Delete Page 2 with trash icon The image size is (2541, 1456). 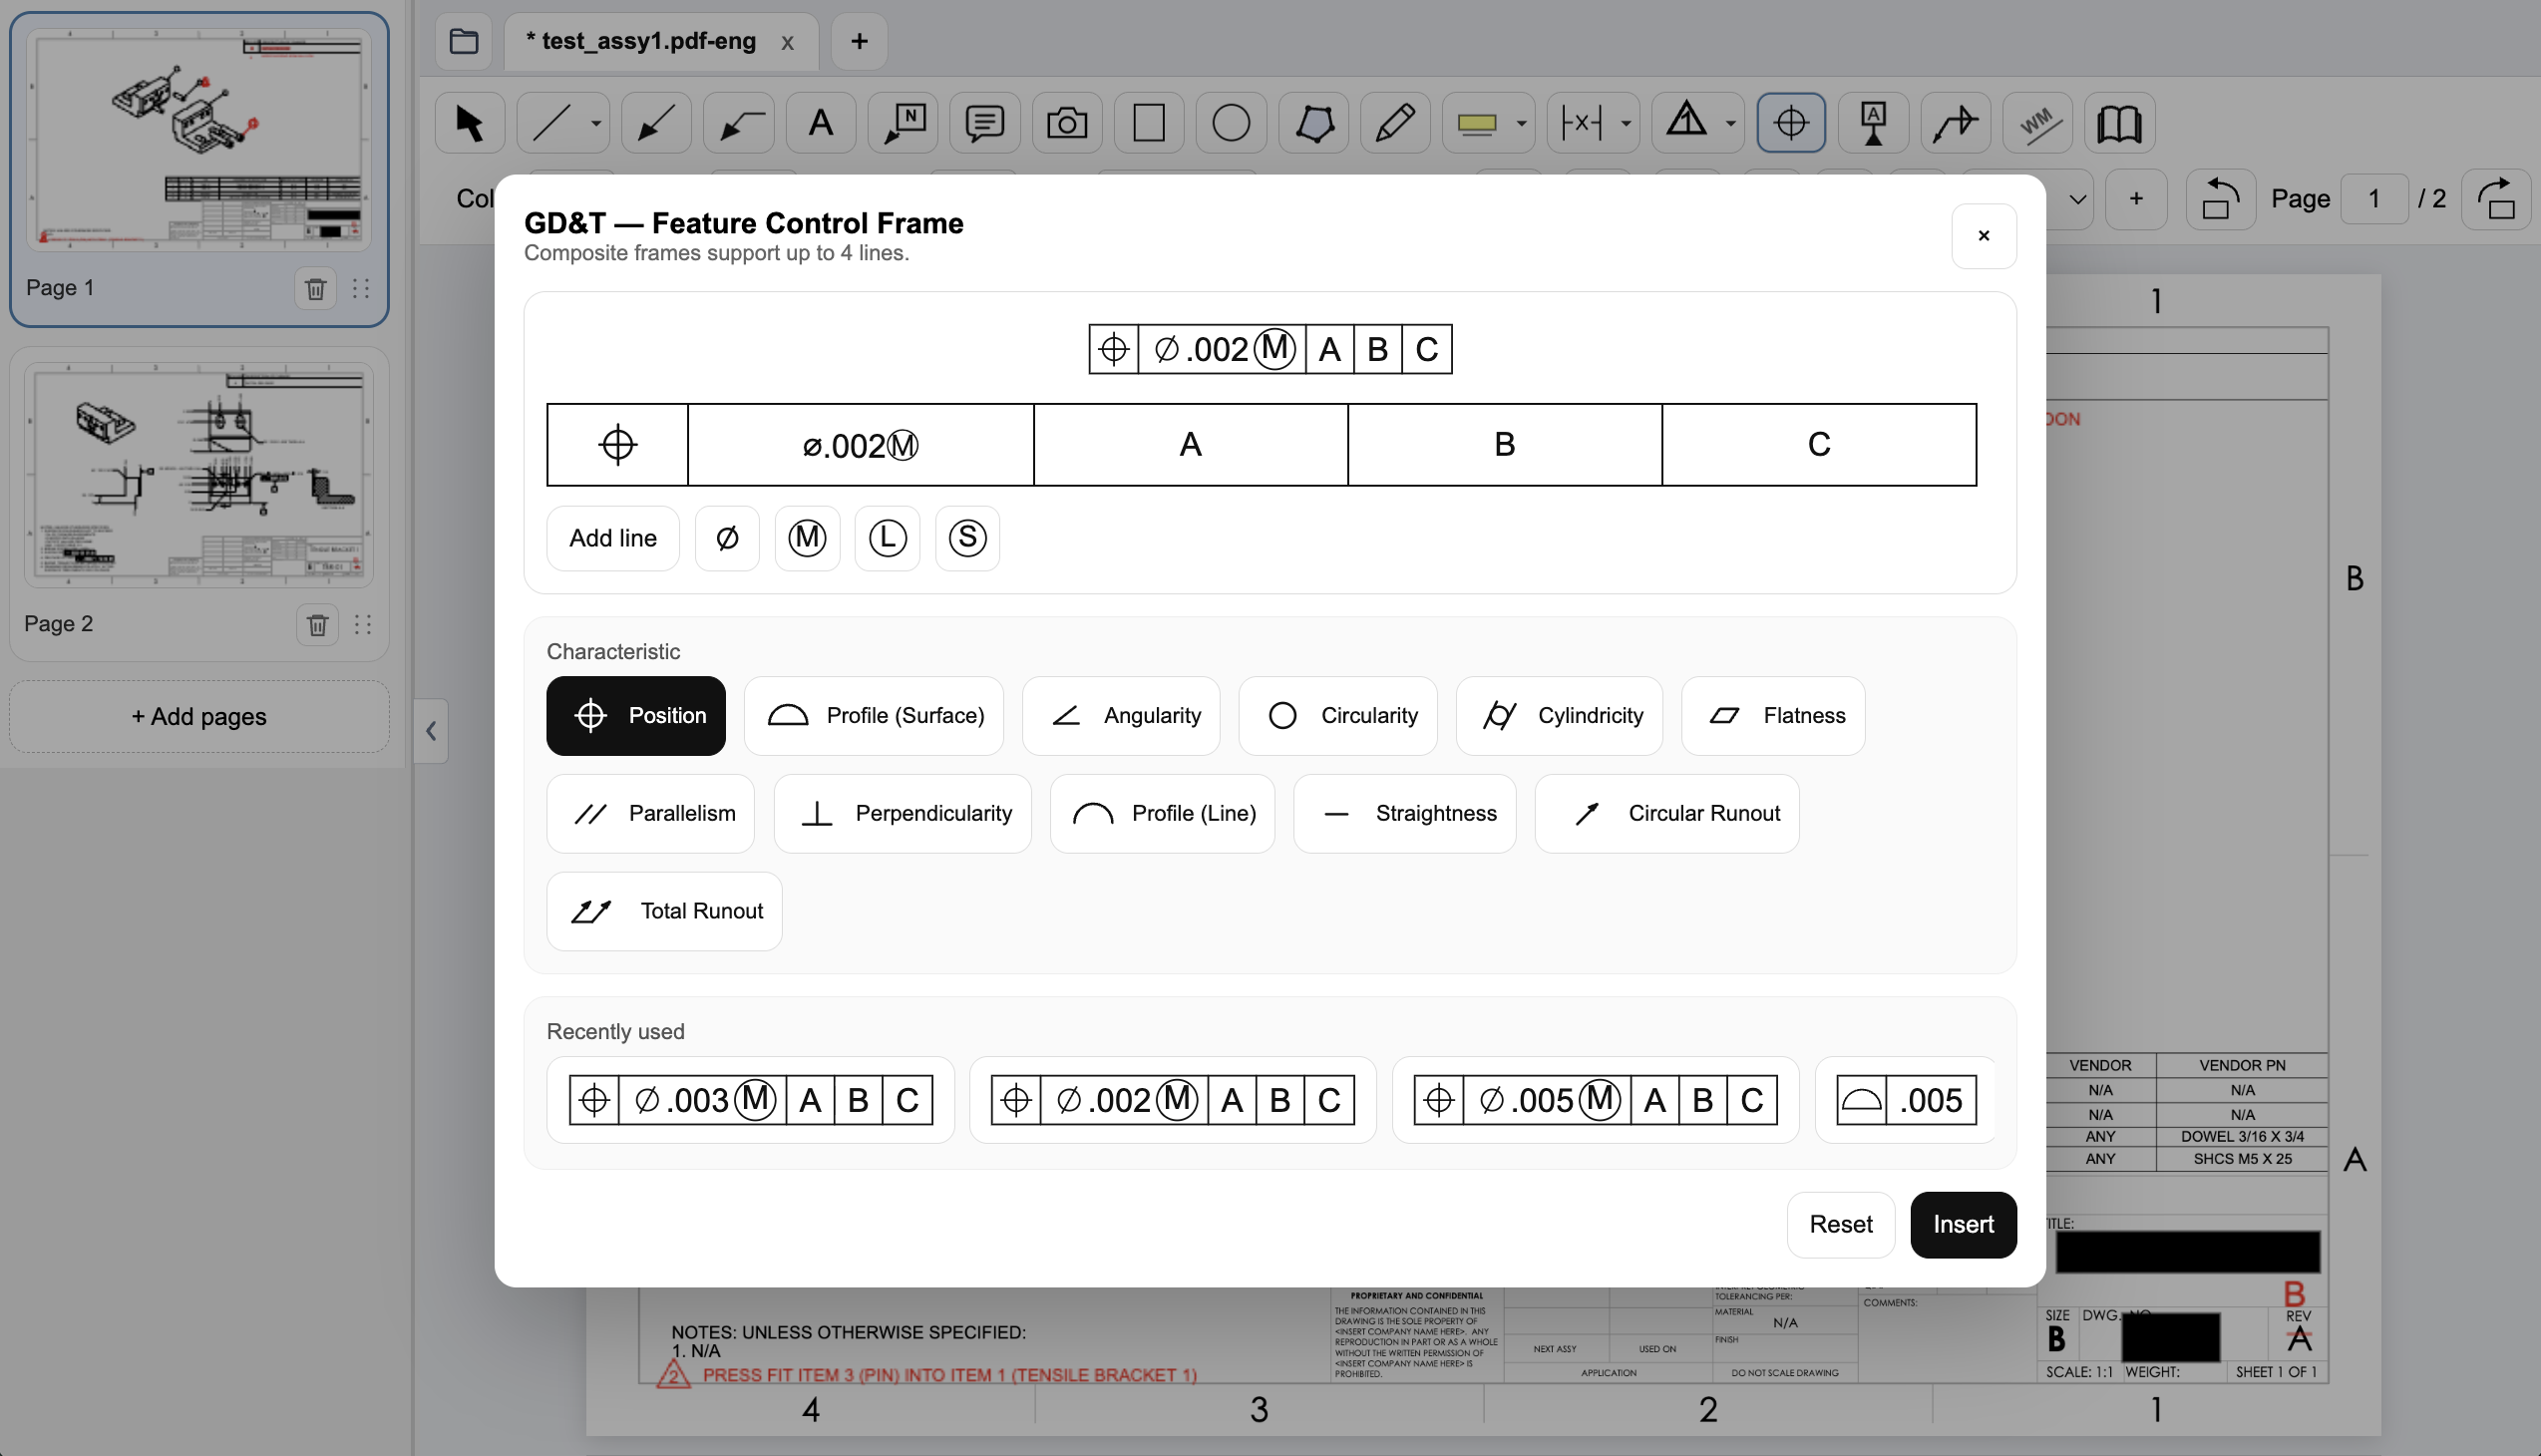tap(317, 625)
